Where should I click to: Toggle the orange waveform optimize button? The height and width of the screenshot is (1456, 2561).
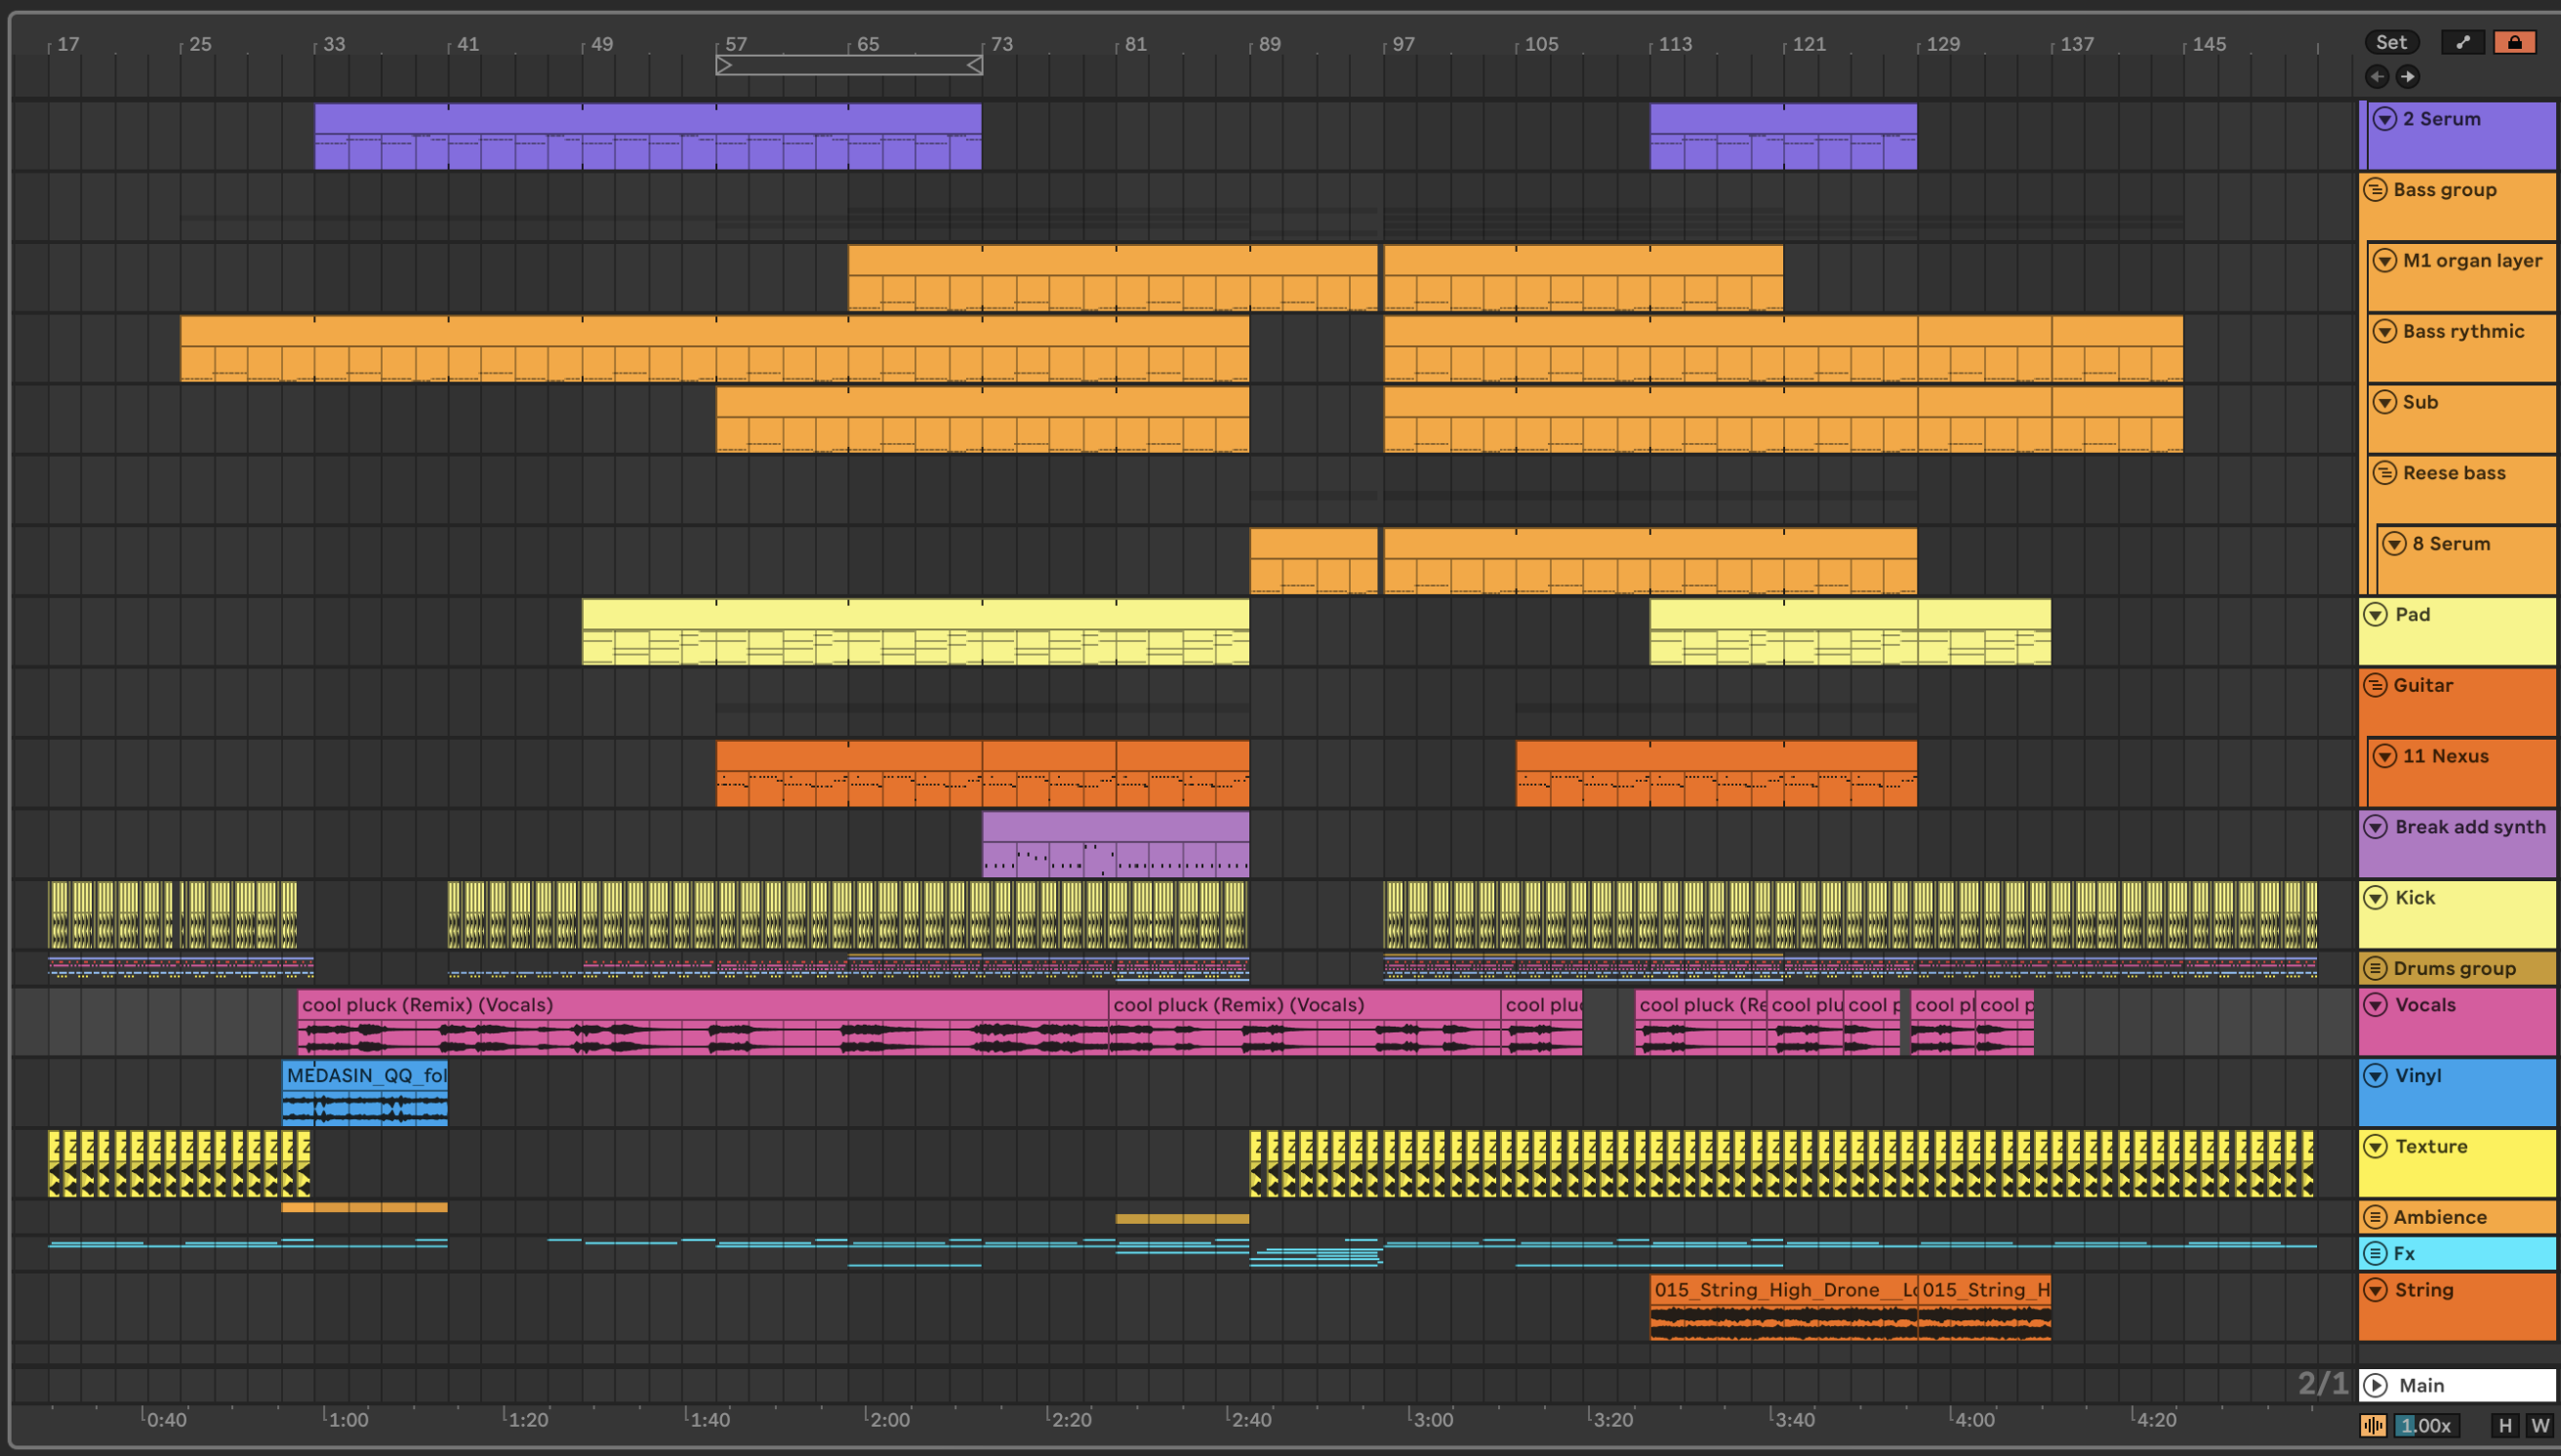(2373, 1426)
